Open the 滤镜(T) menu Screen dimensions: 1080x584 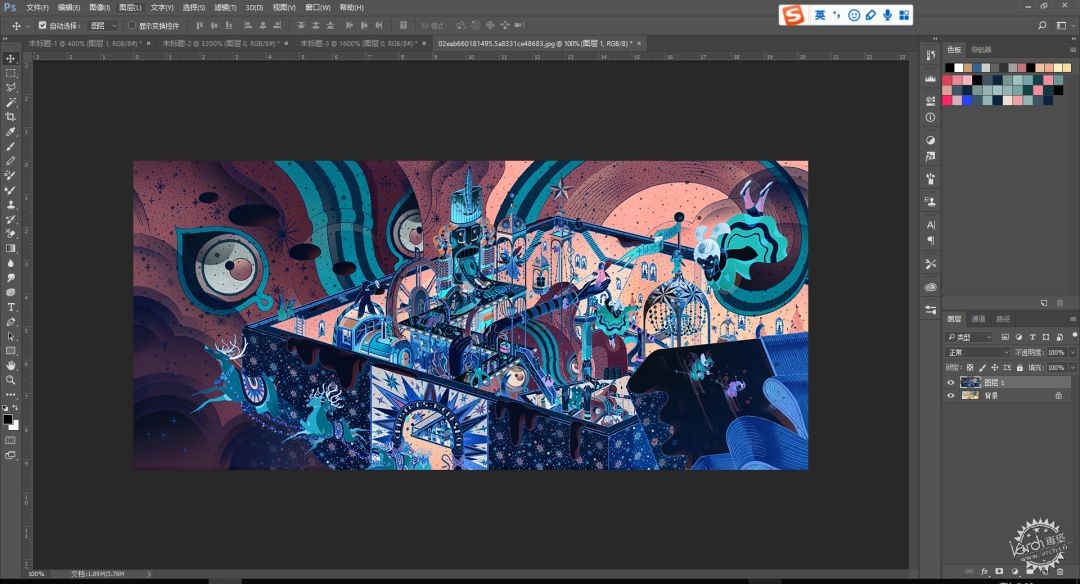225,8
